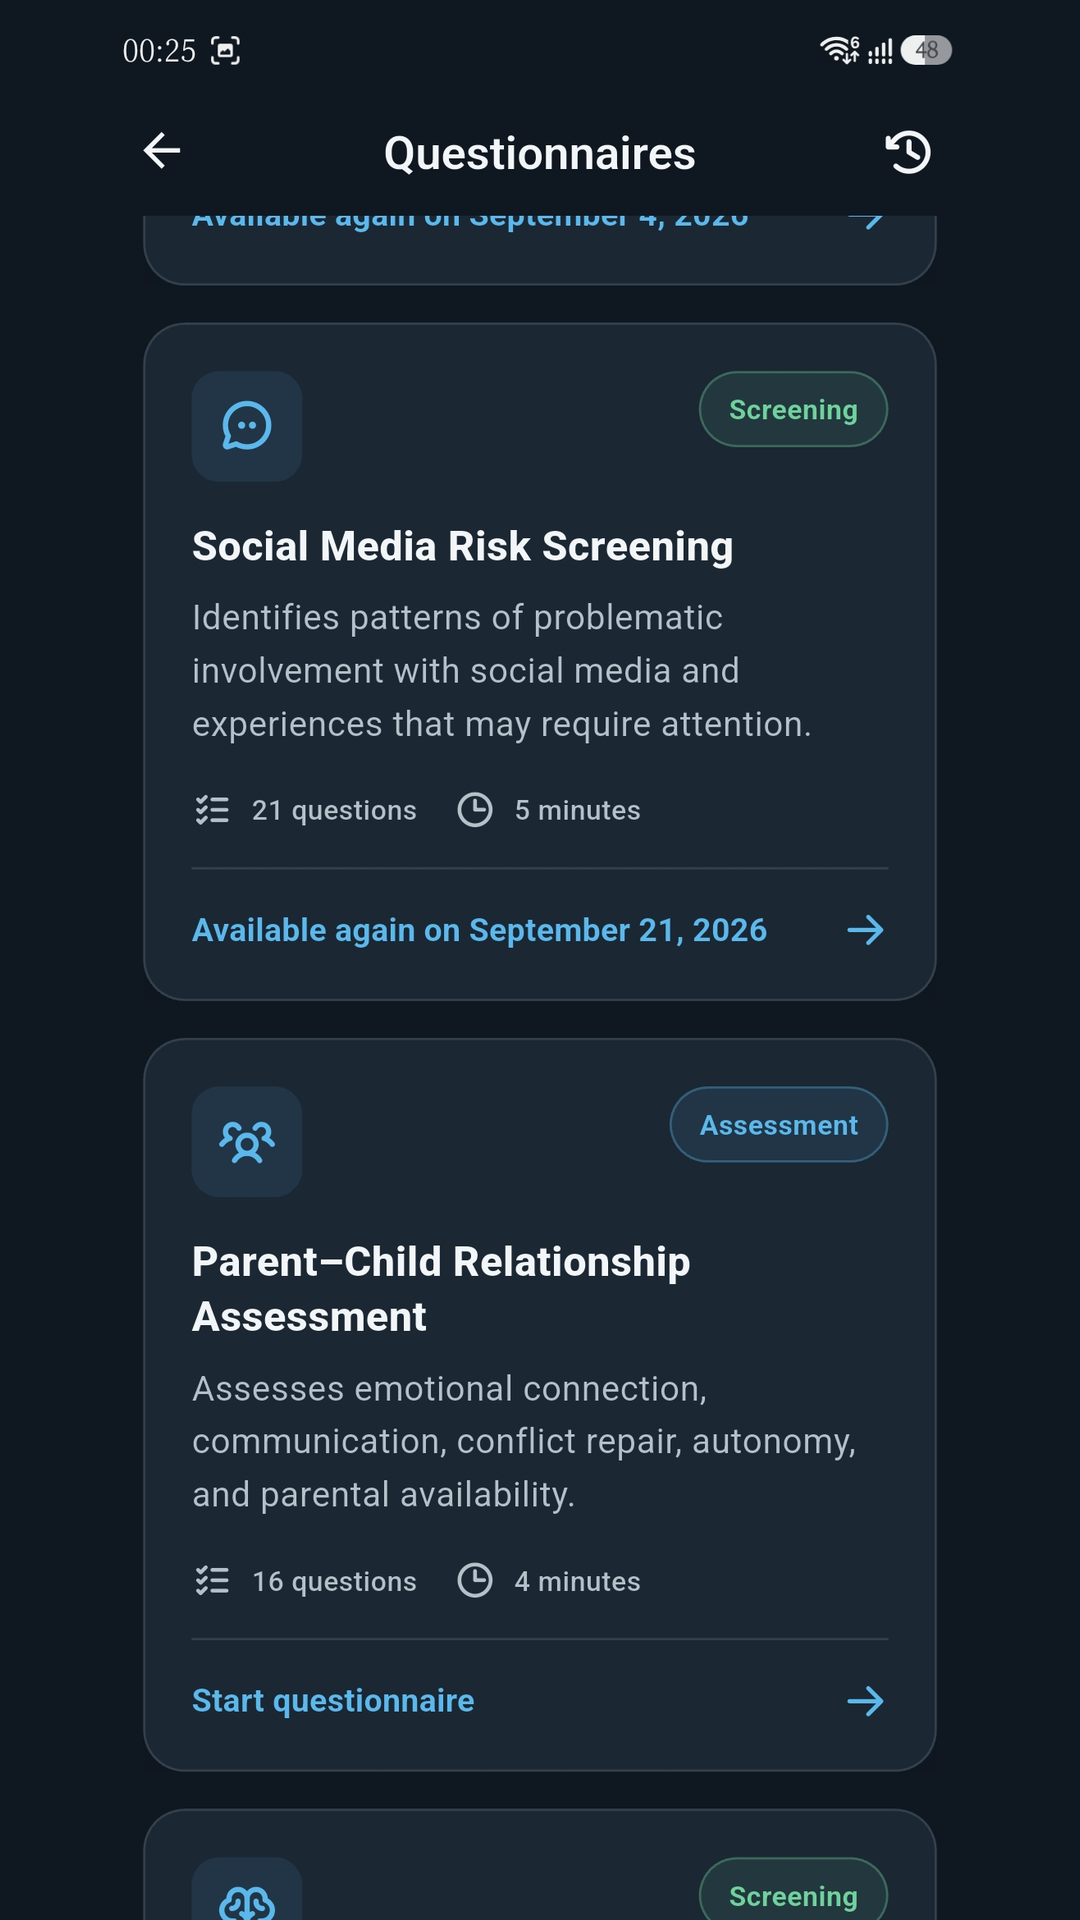Image resolution: width=1080 pixels, height=1920 pixels.
Task: Open the Parent–Child Relationship Assessment title
Action: pos(441,1289)
